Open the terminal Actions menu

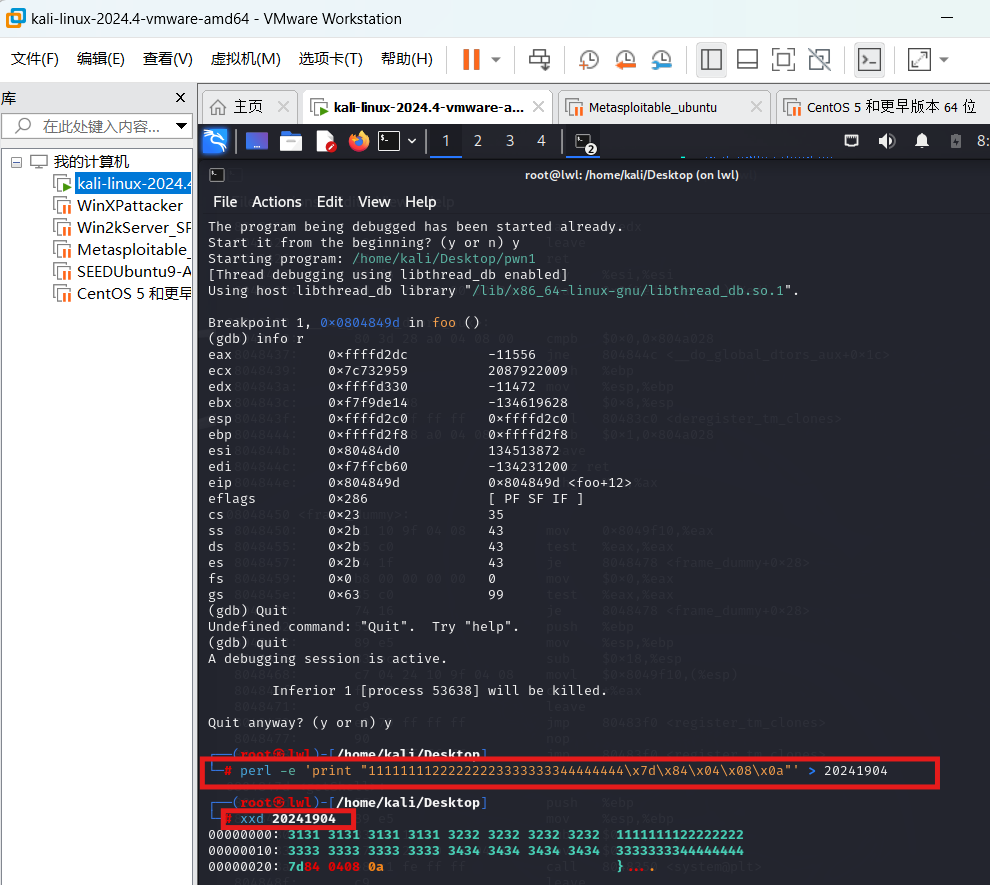tap(277, 202)
